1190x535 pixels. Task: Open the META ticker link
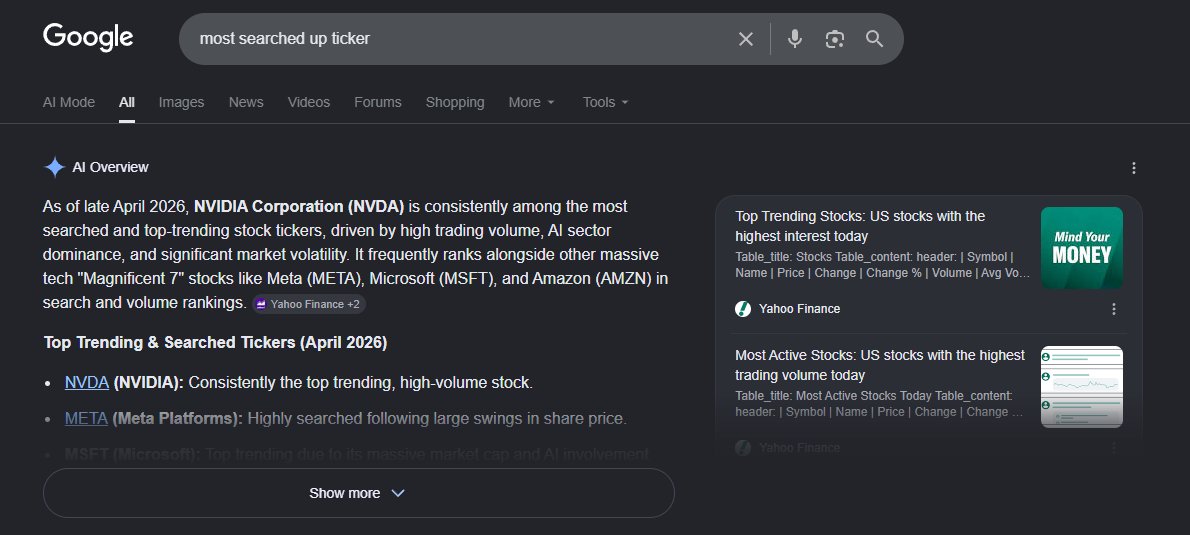click(x=87, y=418)
